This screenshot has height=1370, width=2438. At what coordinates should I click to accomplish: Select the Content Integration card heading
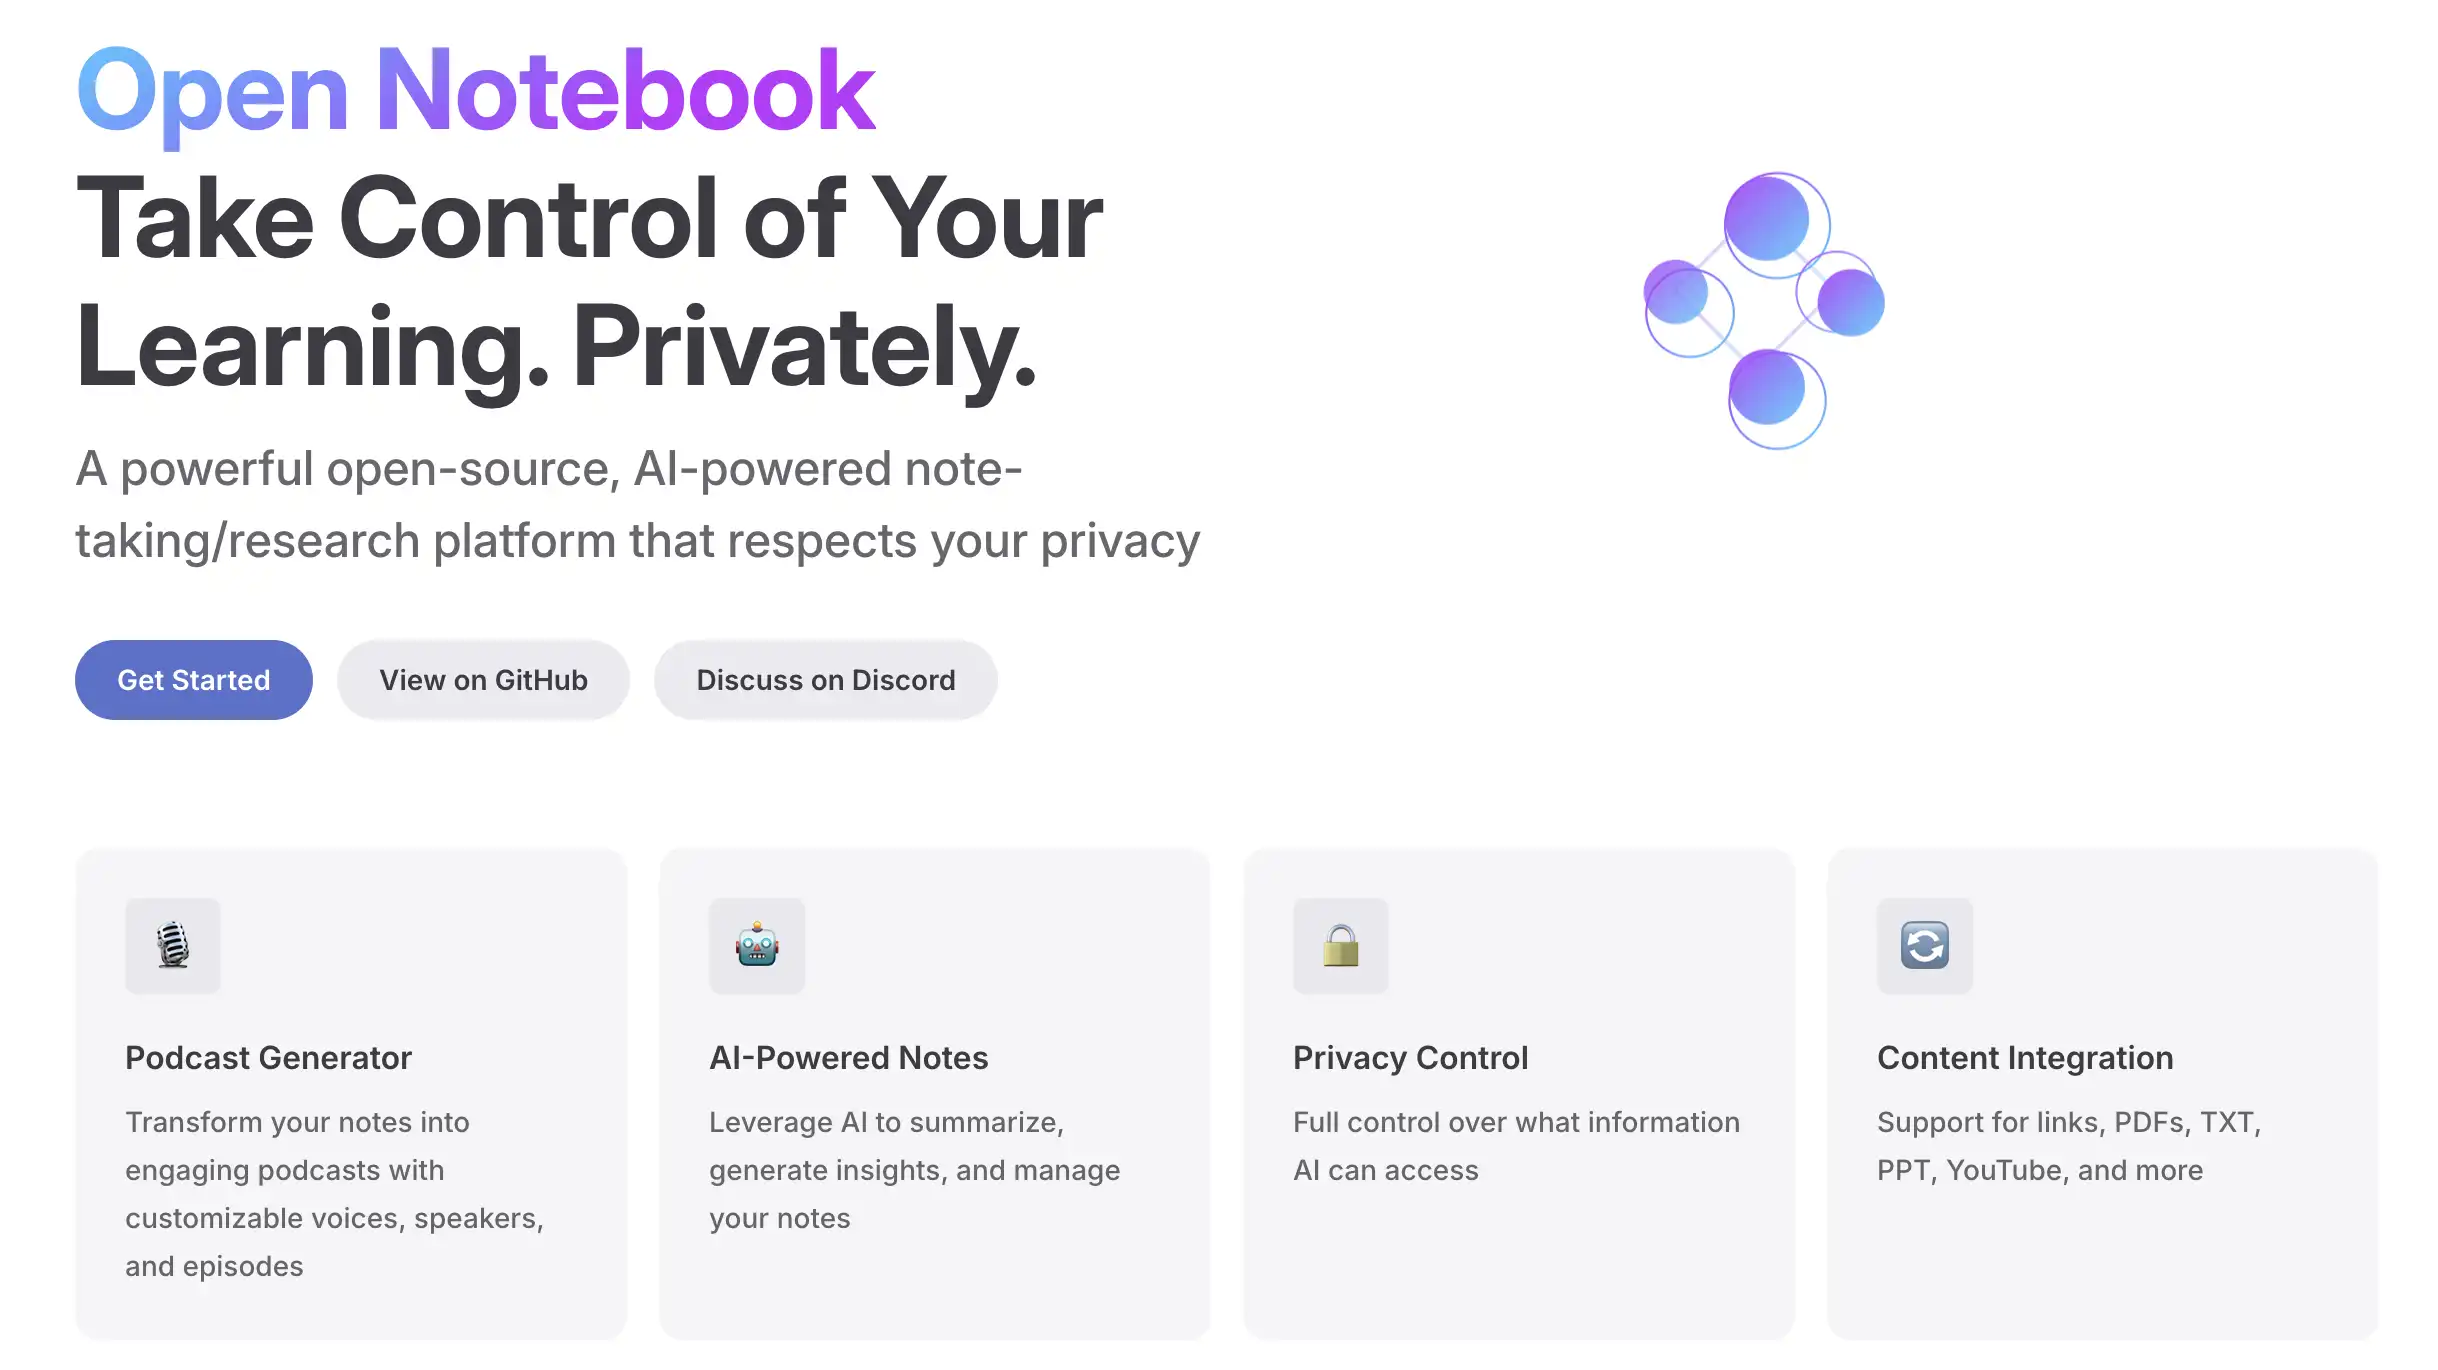(x=2024, y=1057)
